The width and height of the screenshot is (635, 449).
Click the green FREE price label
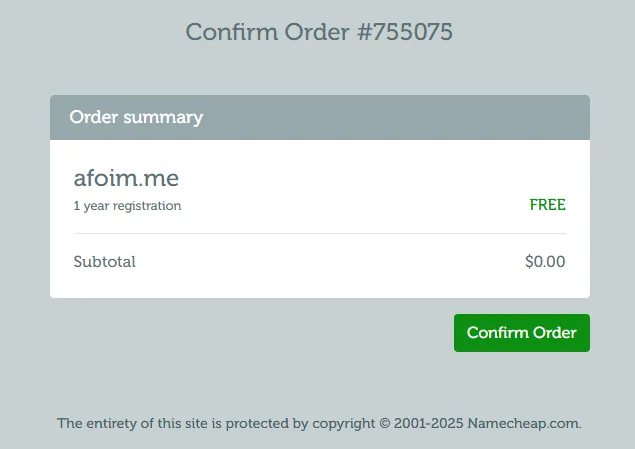[547, 205]
